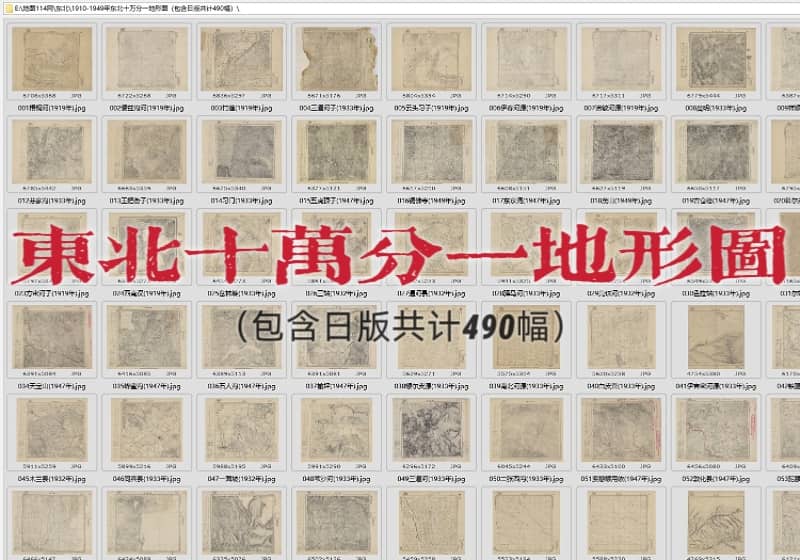
Task: Select the file name starting with 024
Action: [146, 294]
